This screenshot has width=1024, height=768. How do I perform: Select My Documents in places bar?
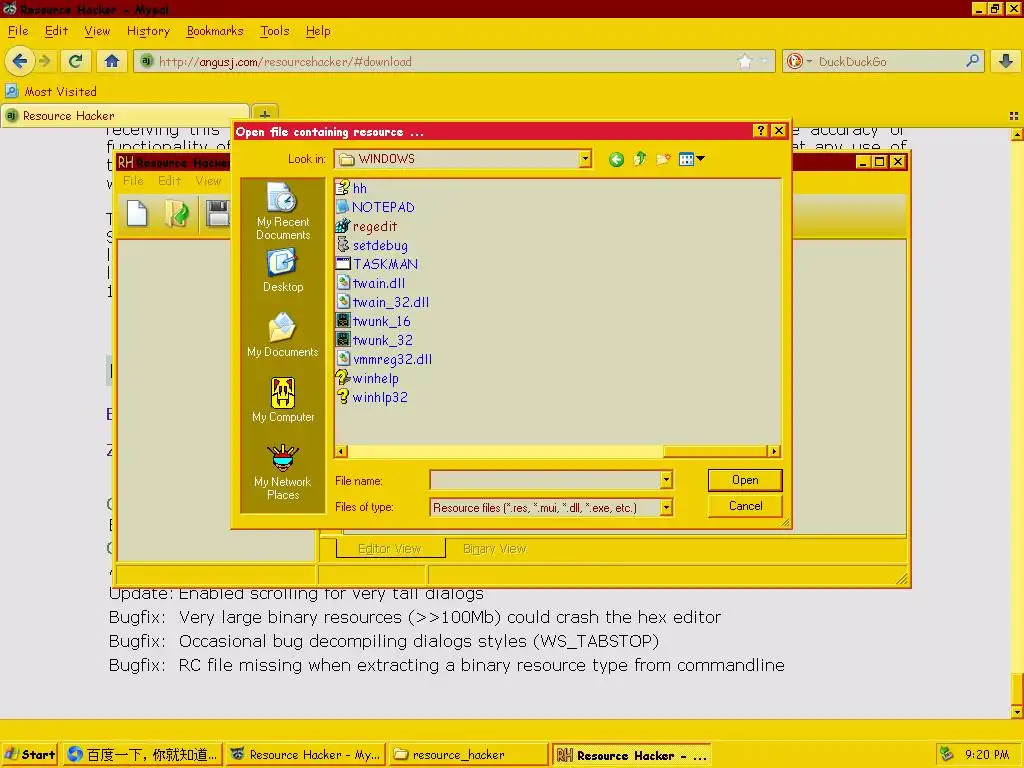click(x=282, y=336)
